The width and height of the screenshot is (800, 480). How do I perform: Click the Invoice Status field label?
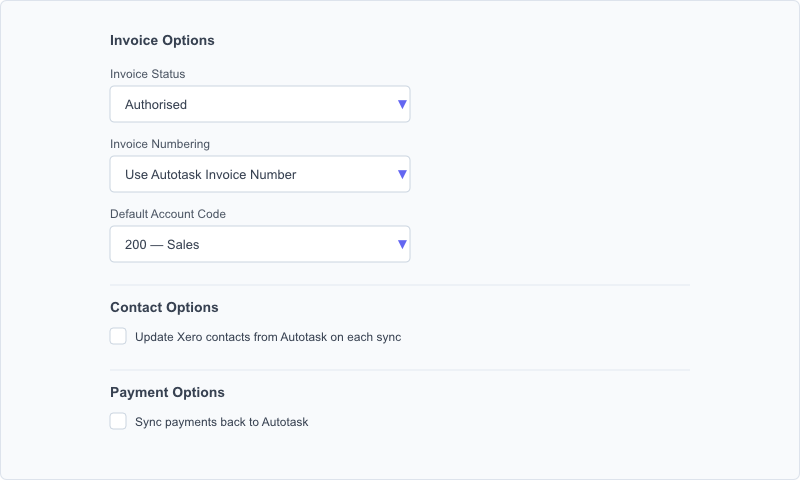(x=147, y=74)
